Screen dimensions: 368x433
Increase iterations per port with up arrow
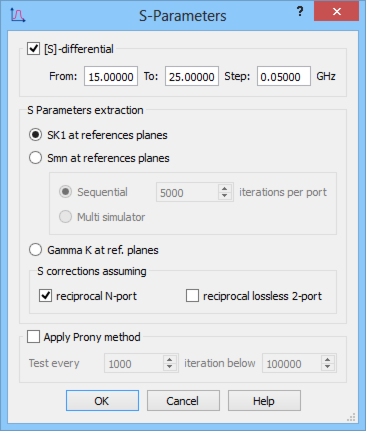tap(225, 188)
